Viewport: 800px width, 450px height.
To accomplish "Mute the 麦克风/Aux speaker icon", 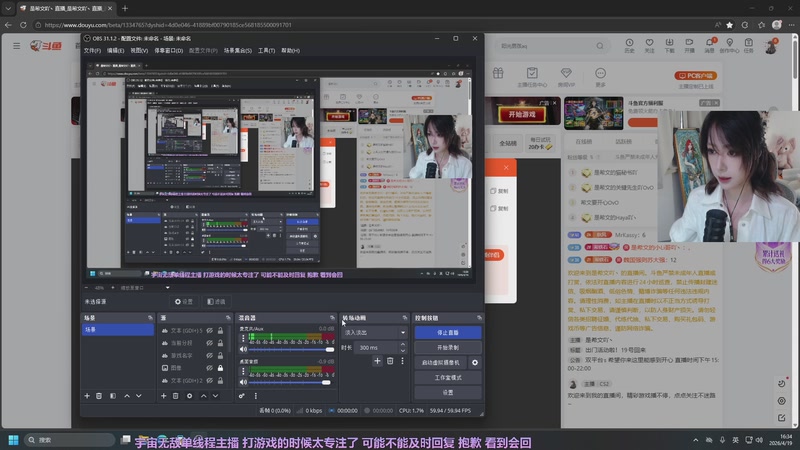I will pyautogui.click(x=243, y=349).
